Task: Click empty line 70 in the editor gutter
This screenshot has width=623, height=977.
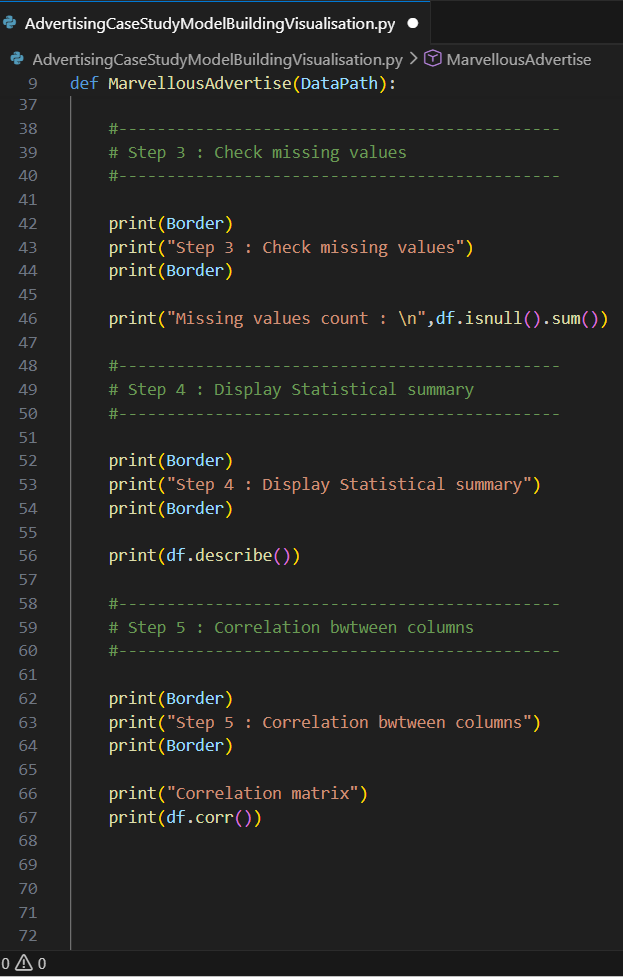Action: tap(27, 889)
